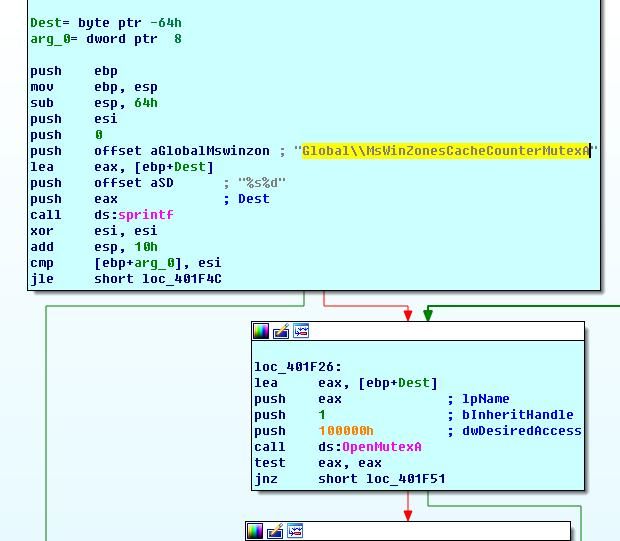Click the 'xor esi, esi' instruction

pyautogui.click(x=94, y=231)
